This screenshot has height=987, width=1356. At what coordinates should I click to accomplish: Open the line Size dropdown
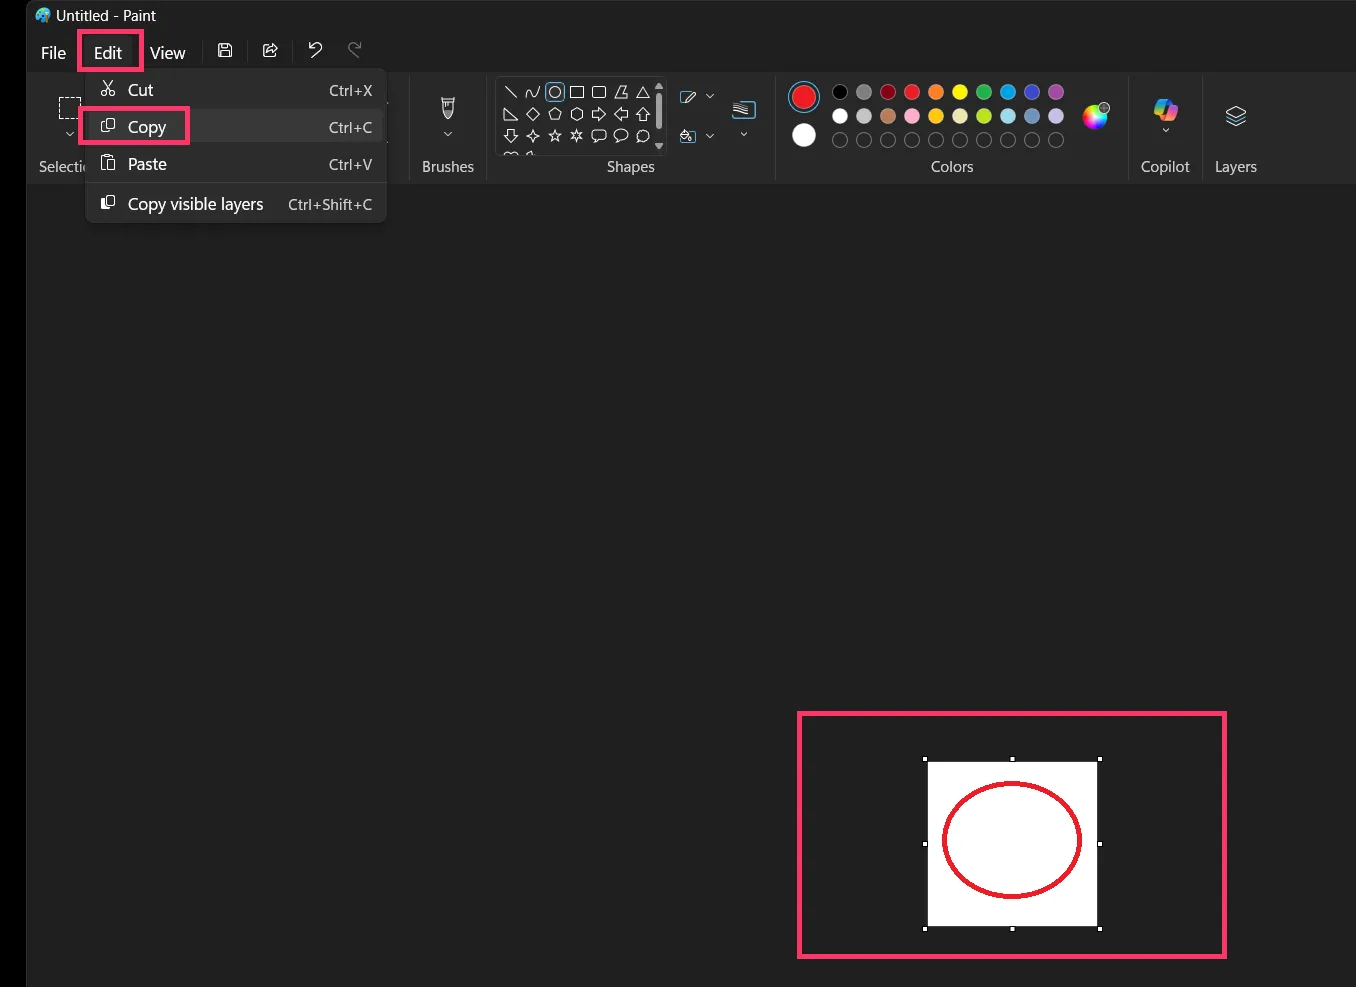tap(744, 134)
